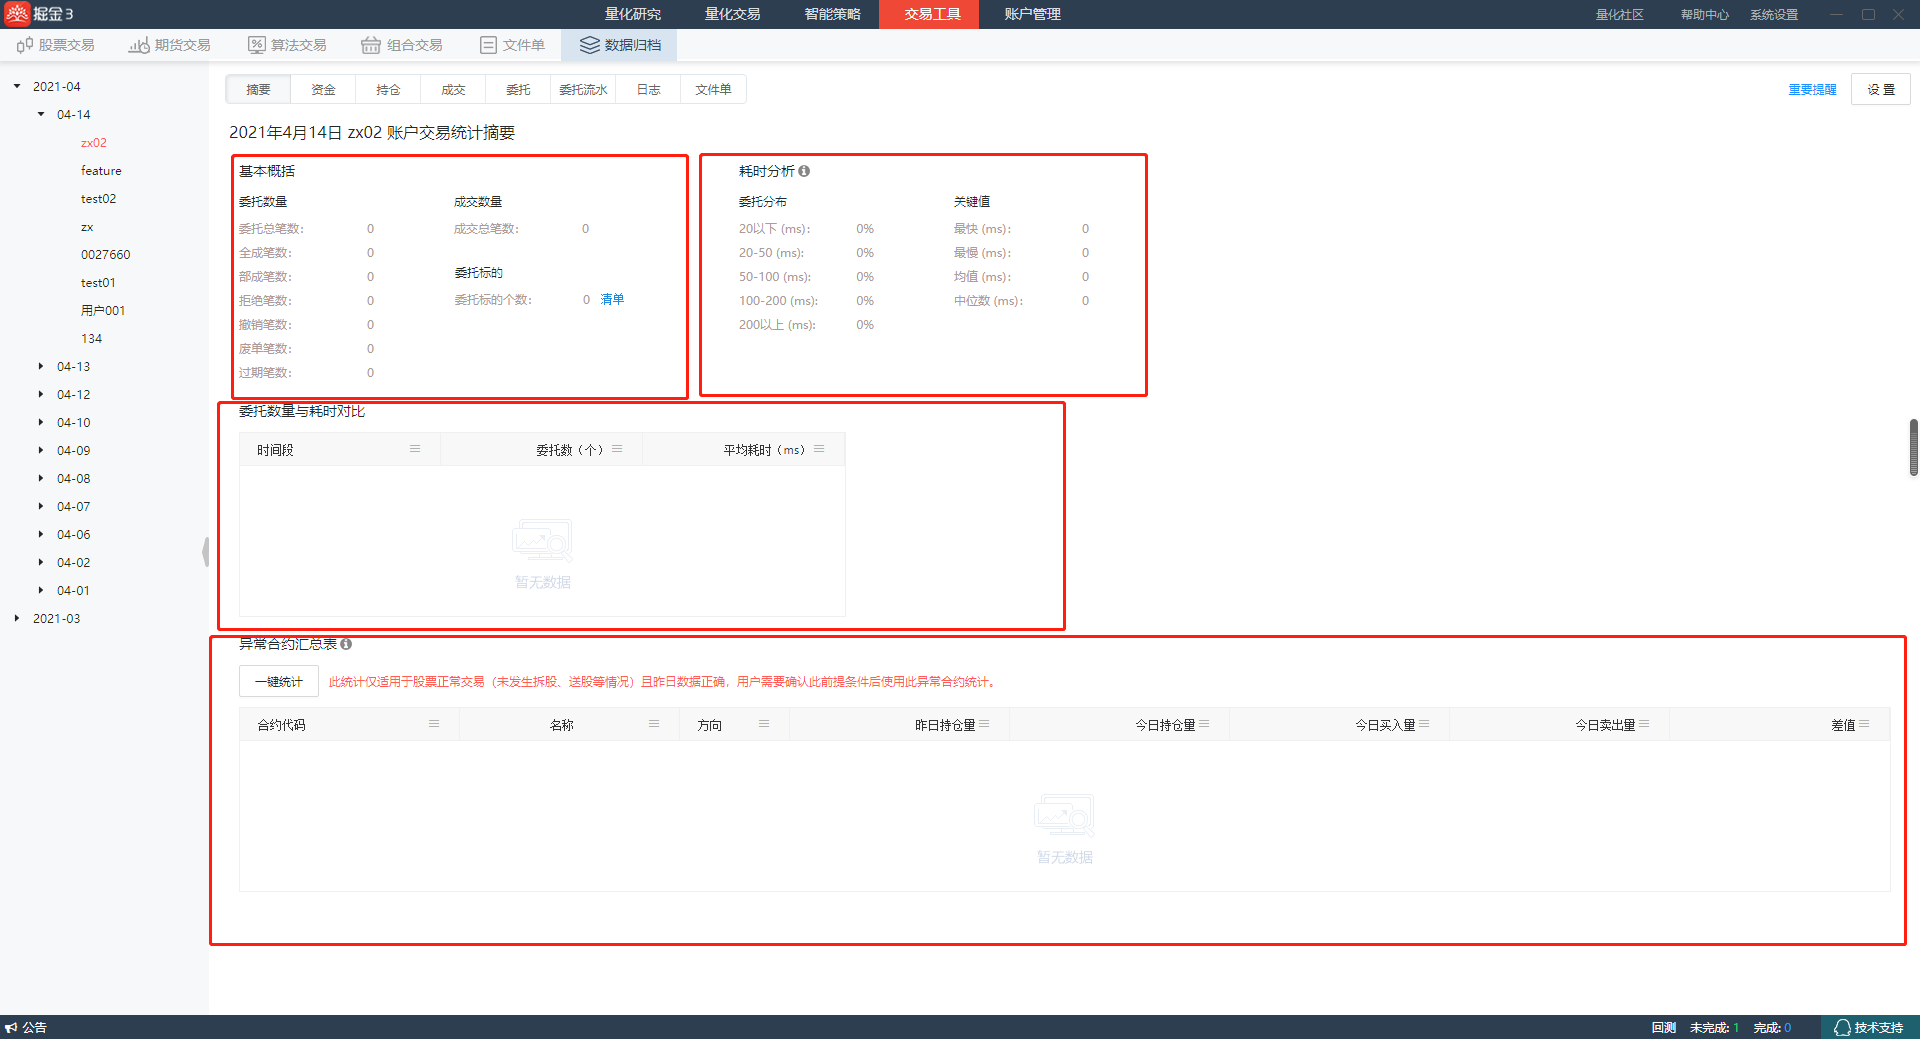Screen dimensions: 1920x1039
Task: Expand the 04-01 date node
Action: click(41, 590)
